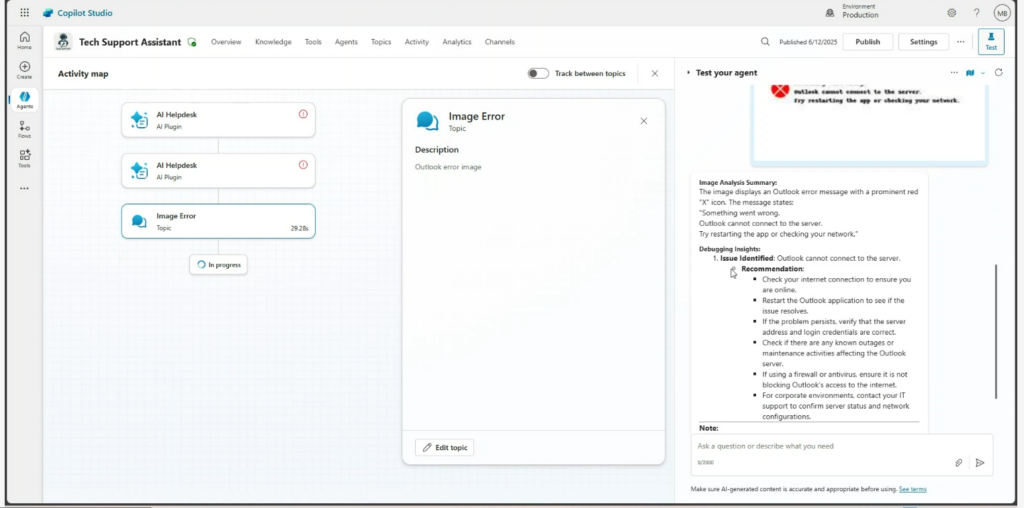Click the test chat vertical scrollbar
The height and width of the screenshot is (508, 1024).
pos(996,332)
